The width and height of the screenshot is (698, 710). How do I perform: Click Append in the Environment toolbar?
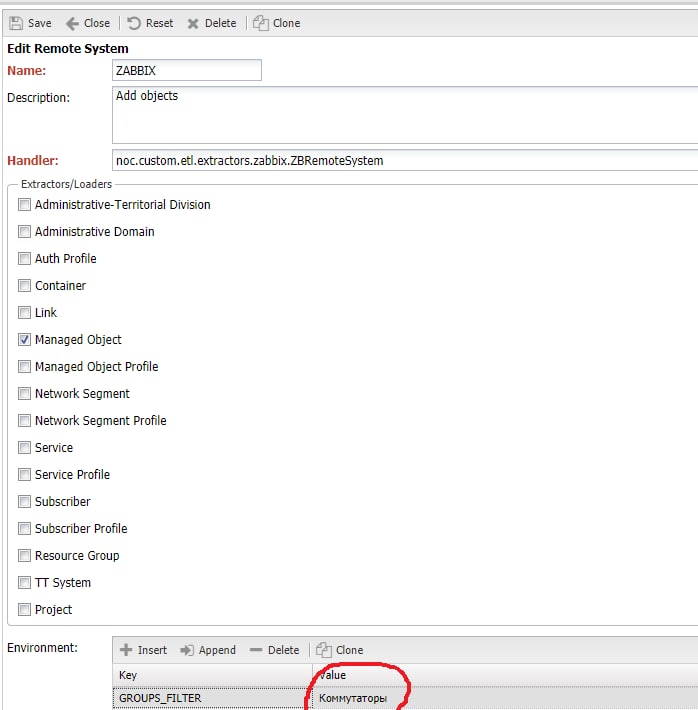click(x=208, y=650)
